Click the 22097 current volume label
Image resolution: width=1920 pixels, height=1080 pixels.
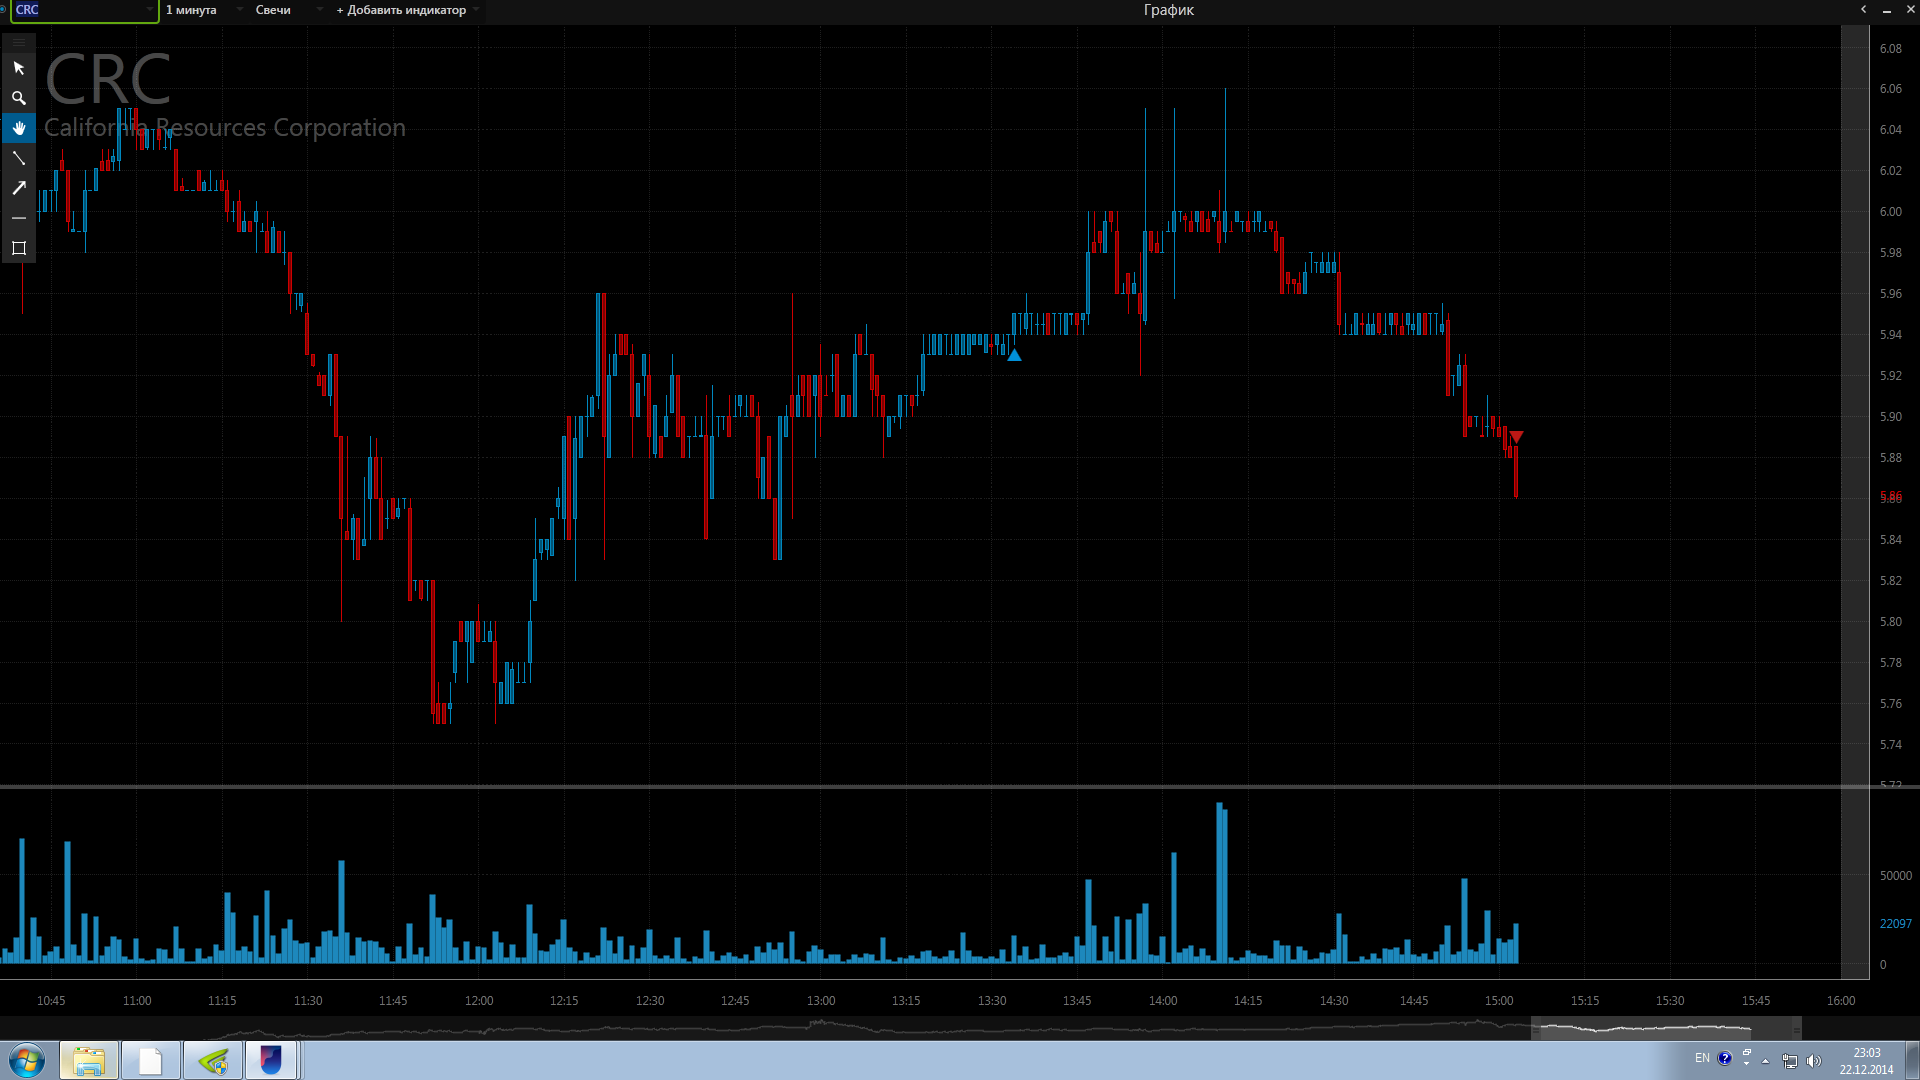(1895, 923)
